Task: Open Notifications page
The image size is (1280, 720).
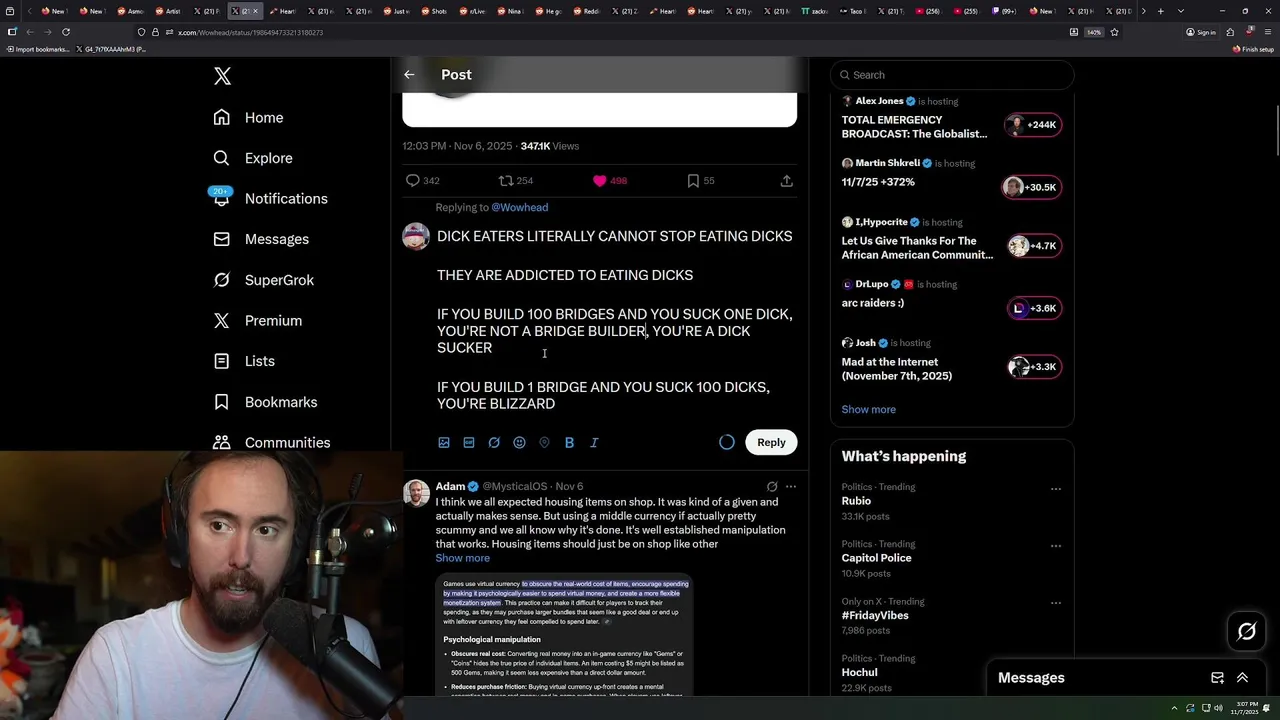Action: [x=270, y=198]
